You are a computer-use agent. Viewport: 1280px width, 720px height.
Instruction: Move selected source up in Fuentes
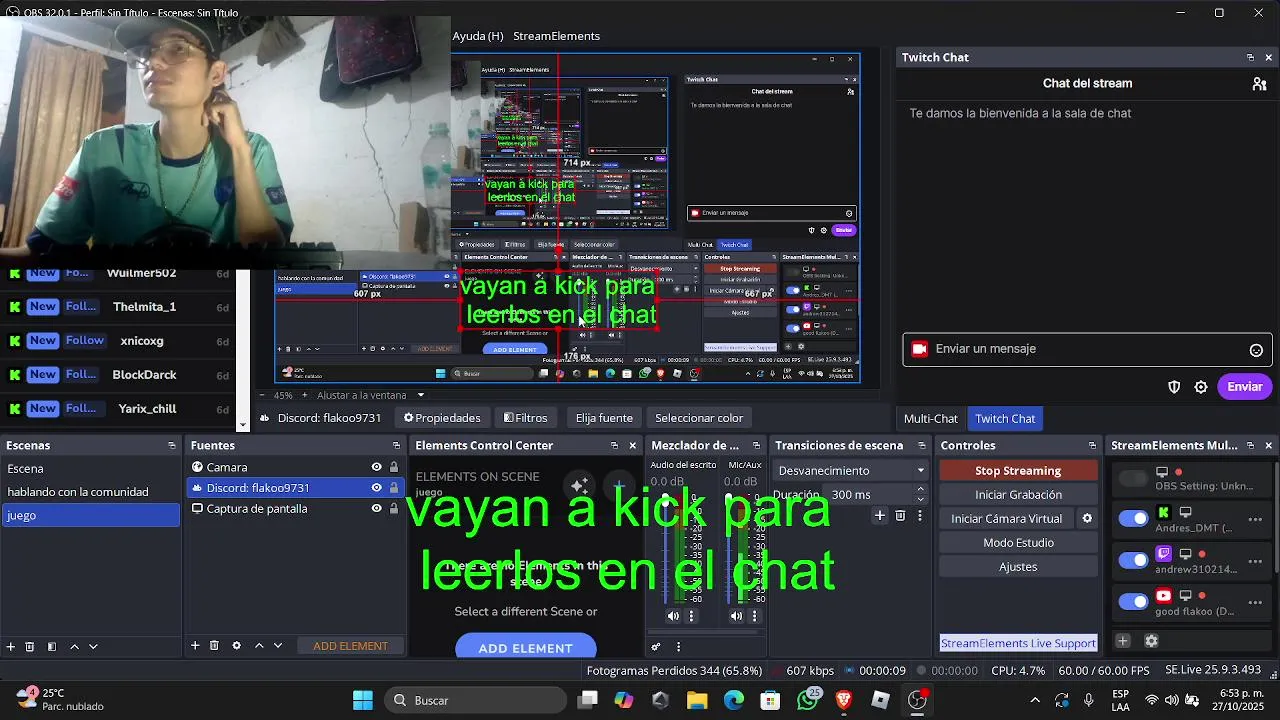tap(259, 646)
